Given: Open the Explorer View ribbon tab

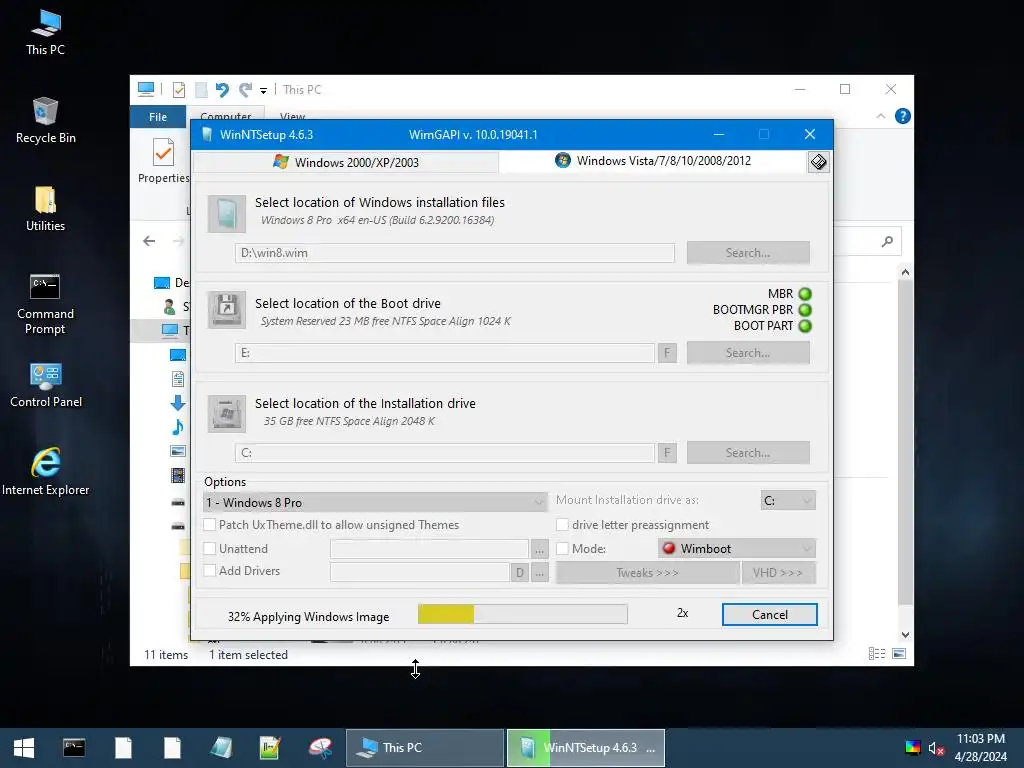Looking at the screenshot, I should [293, 115].
